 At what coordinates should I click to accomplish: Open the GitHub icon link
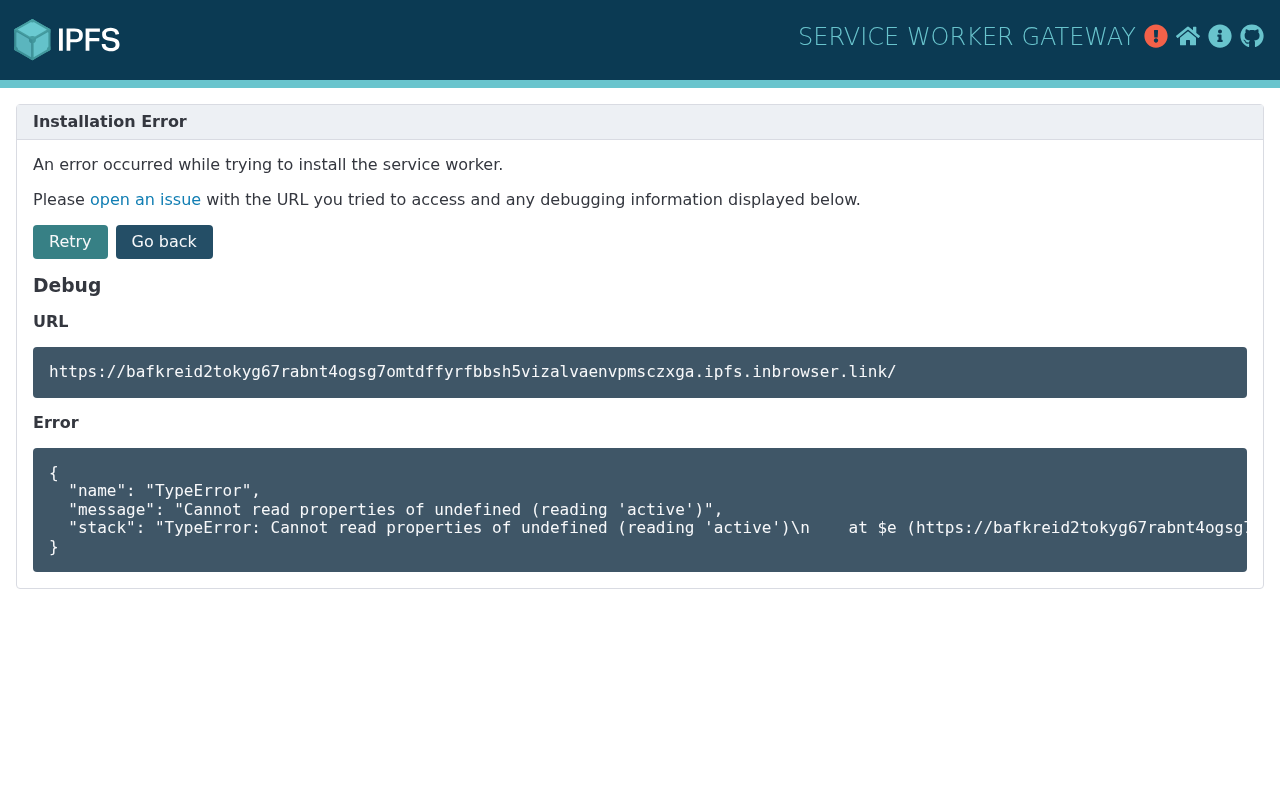(x=1252, y=36)
